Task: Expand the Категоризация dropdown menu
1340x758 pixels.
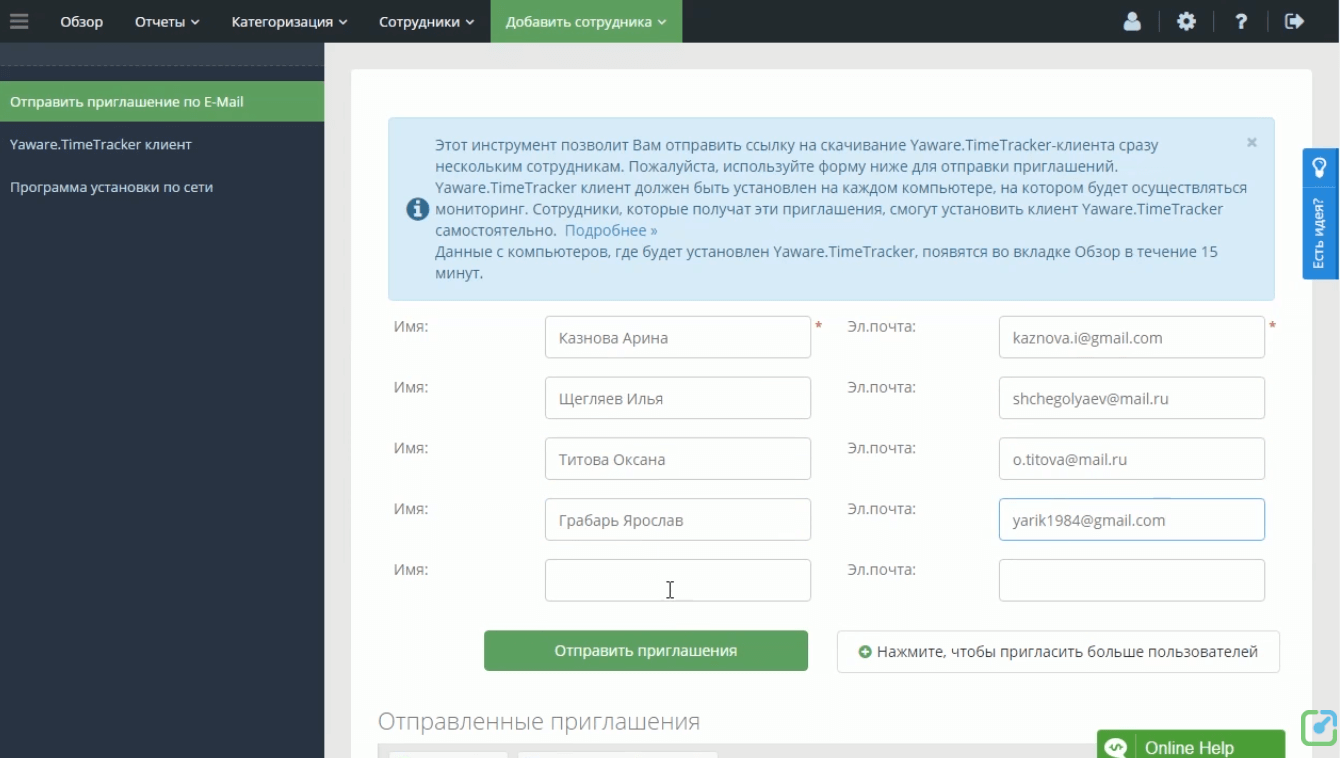Action: pos(289,21)
